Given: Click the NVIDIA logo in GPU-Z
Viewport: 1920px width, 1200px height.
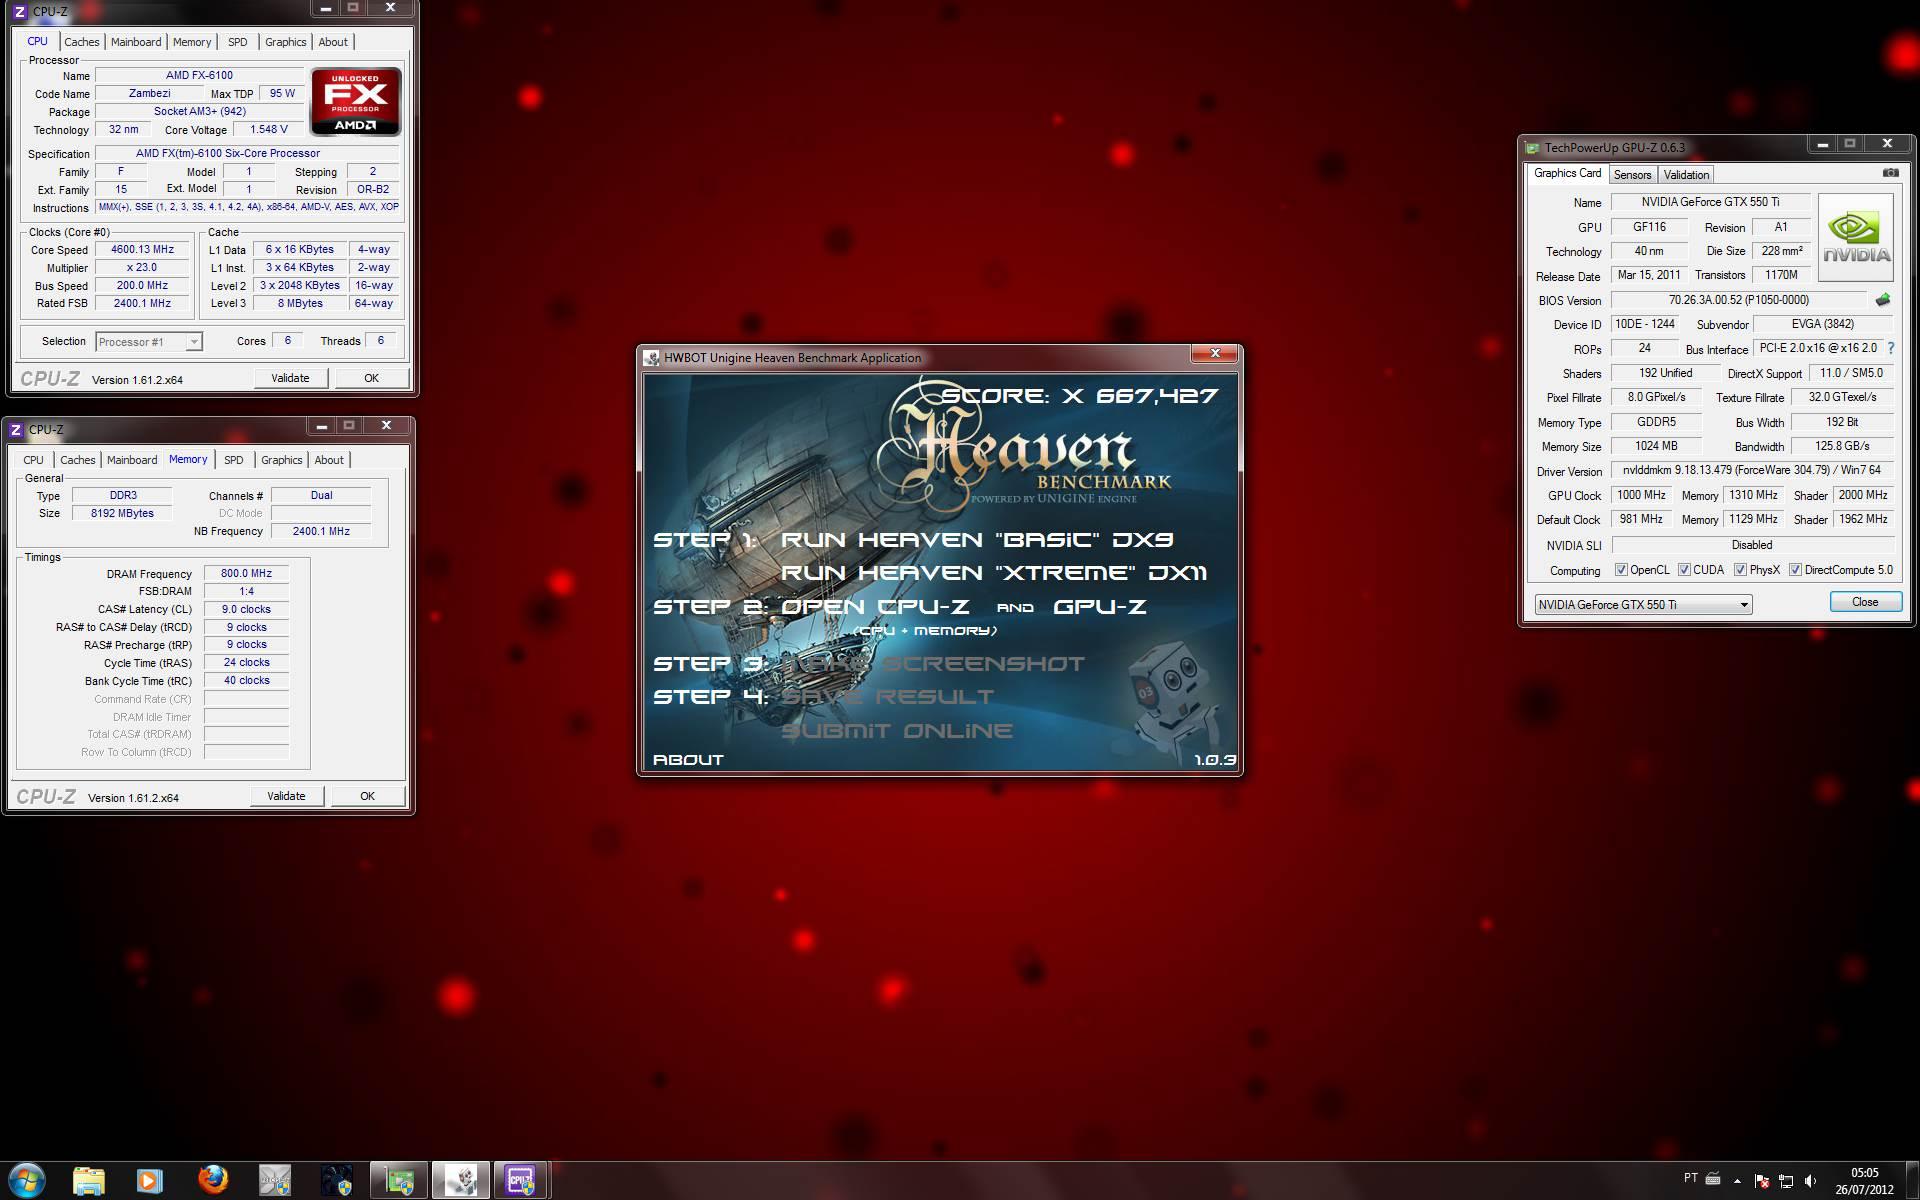Looking at the screenshot, I should coord(1856,238).
